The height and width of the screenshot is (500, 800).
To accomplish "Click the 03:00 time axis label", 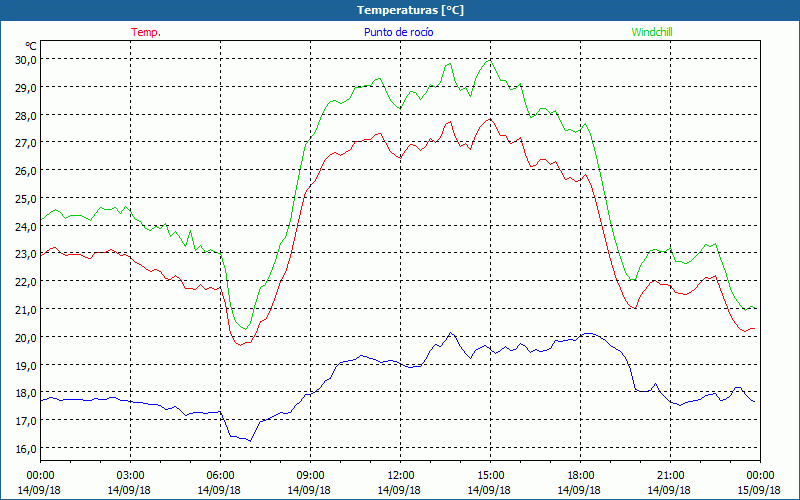I will tap(130, 476).
